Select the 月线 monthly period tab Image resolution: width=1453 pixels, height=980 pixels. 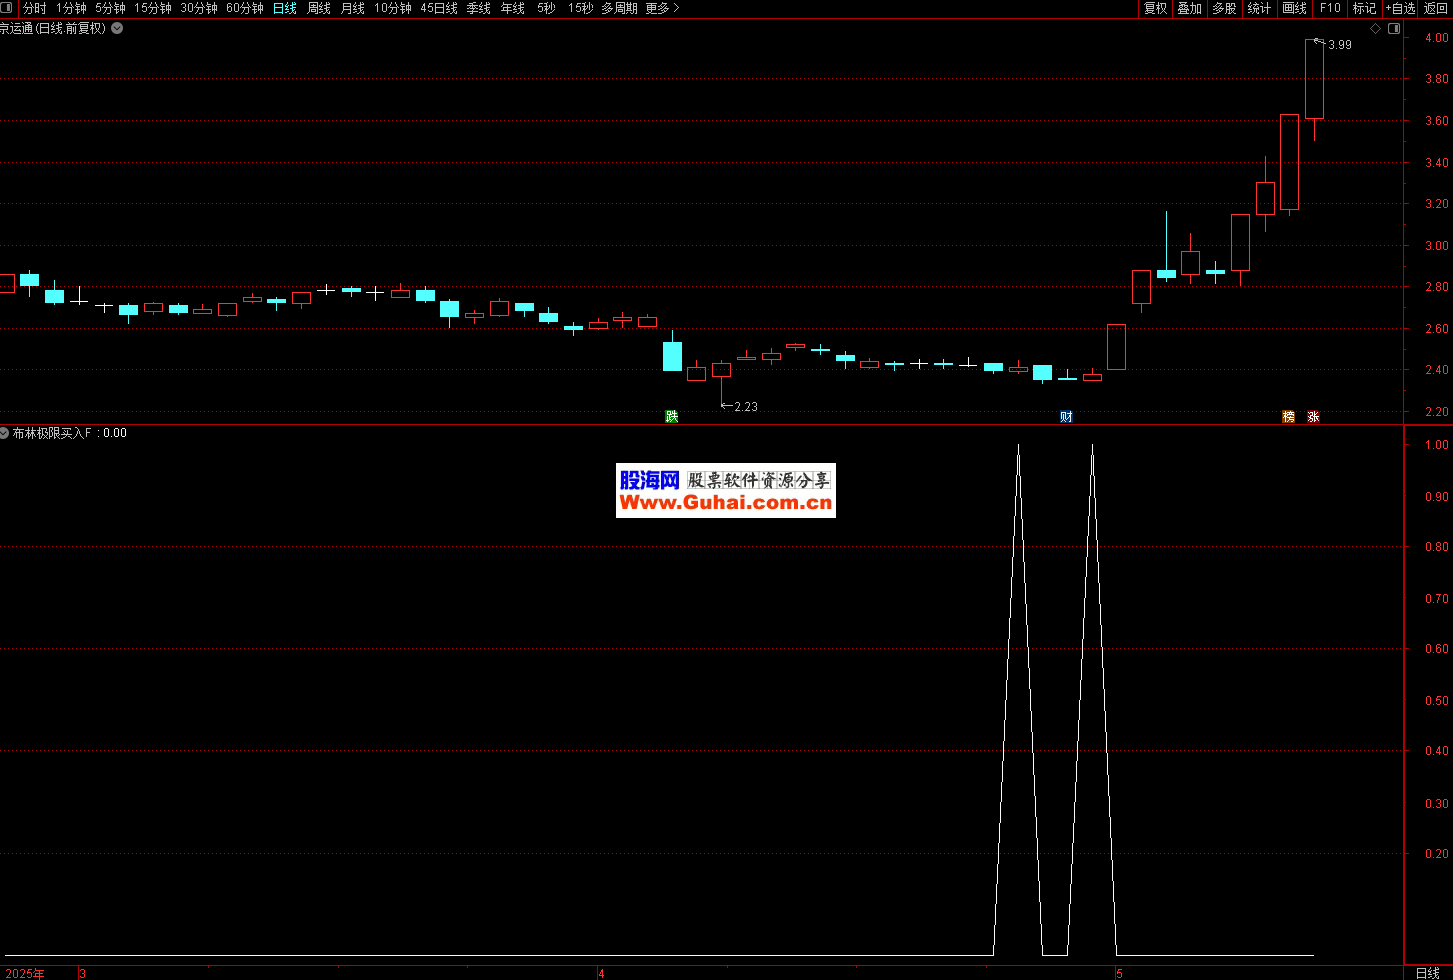[353, 8]
